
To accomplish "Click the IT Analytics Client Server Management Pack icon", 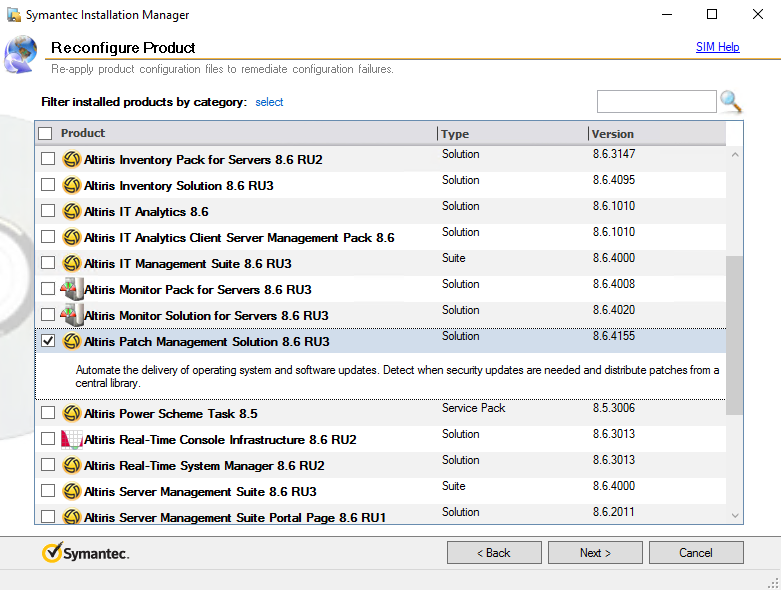I will (72, 237).
